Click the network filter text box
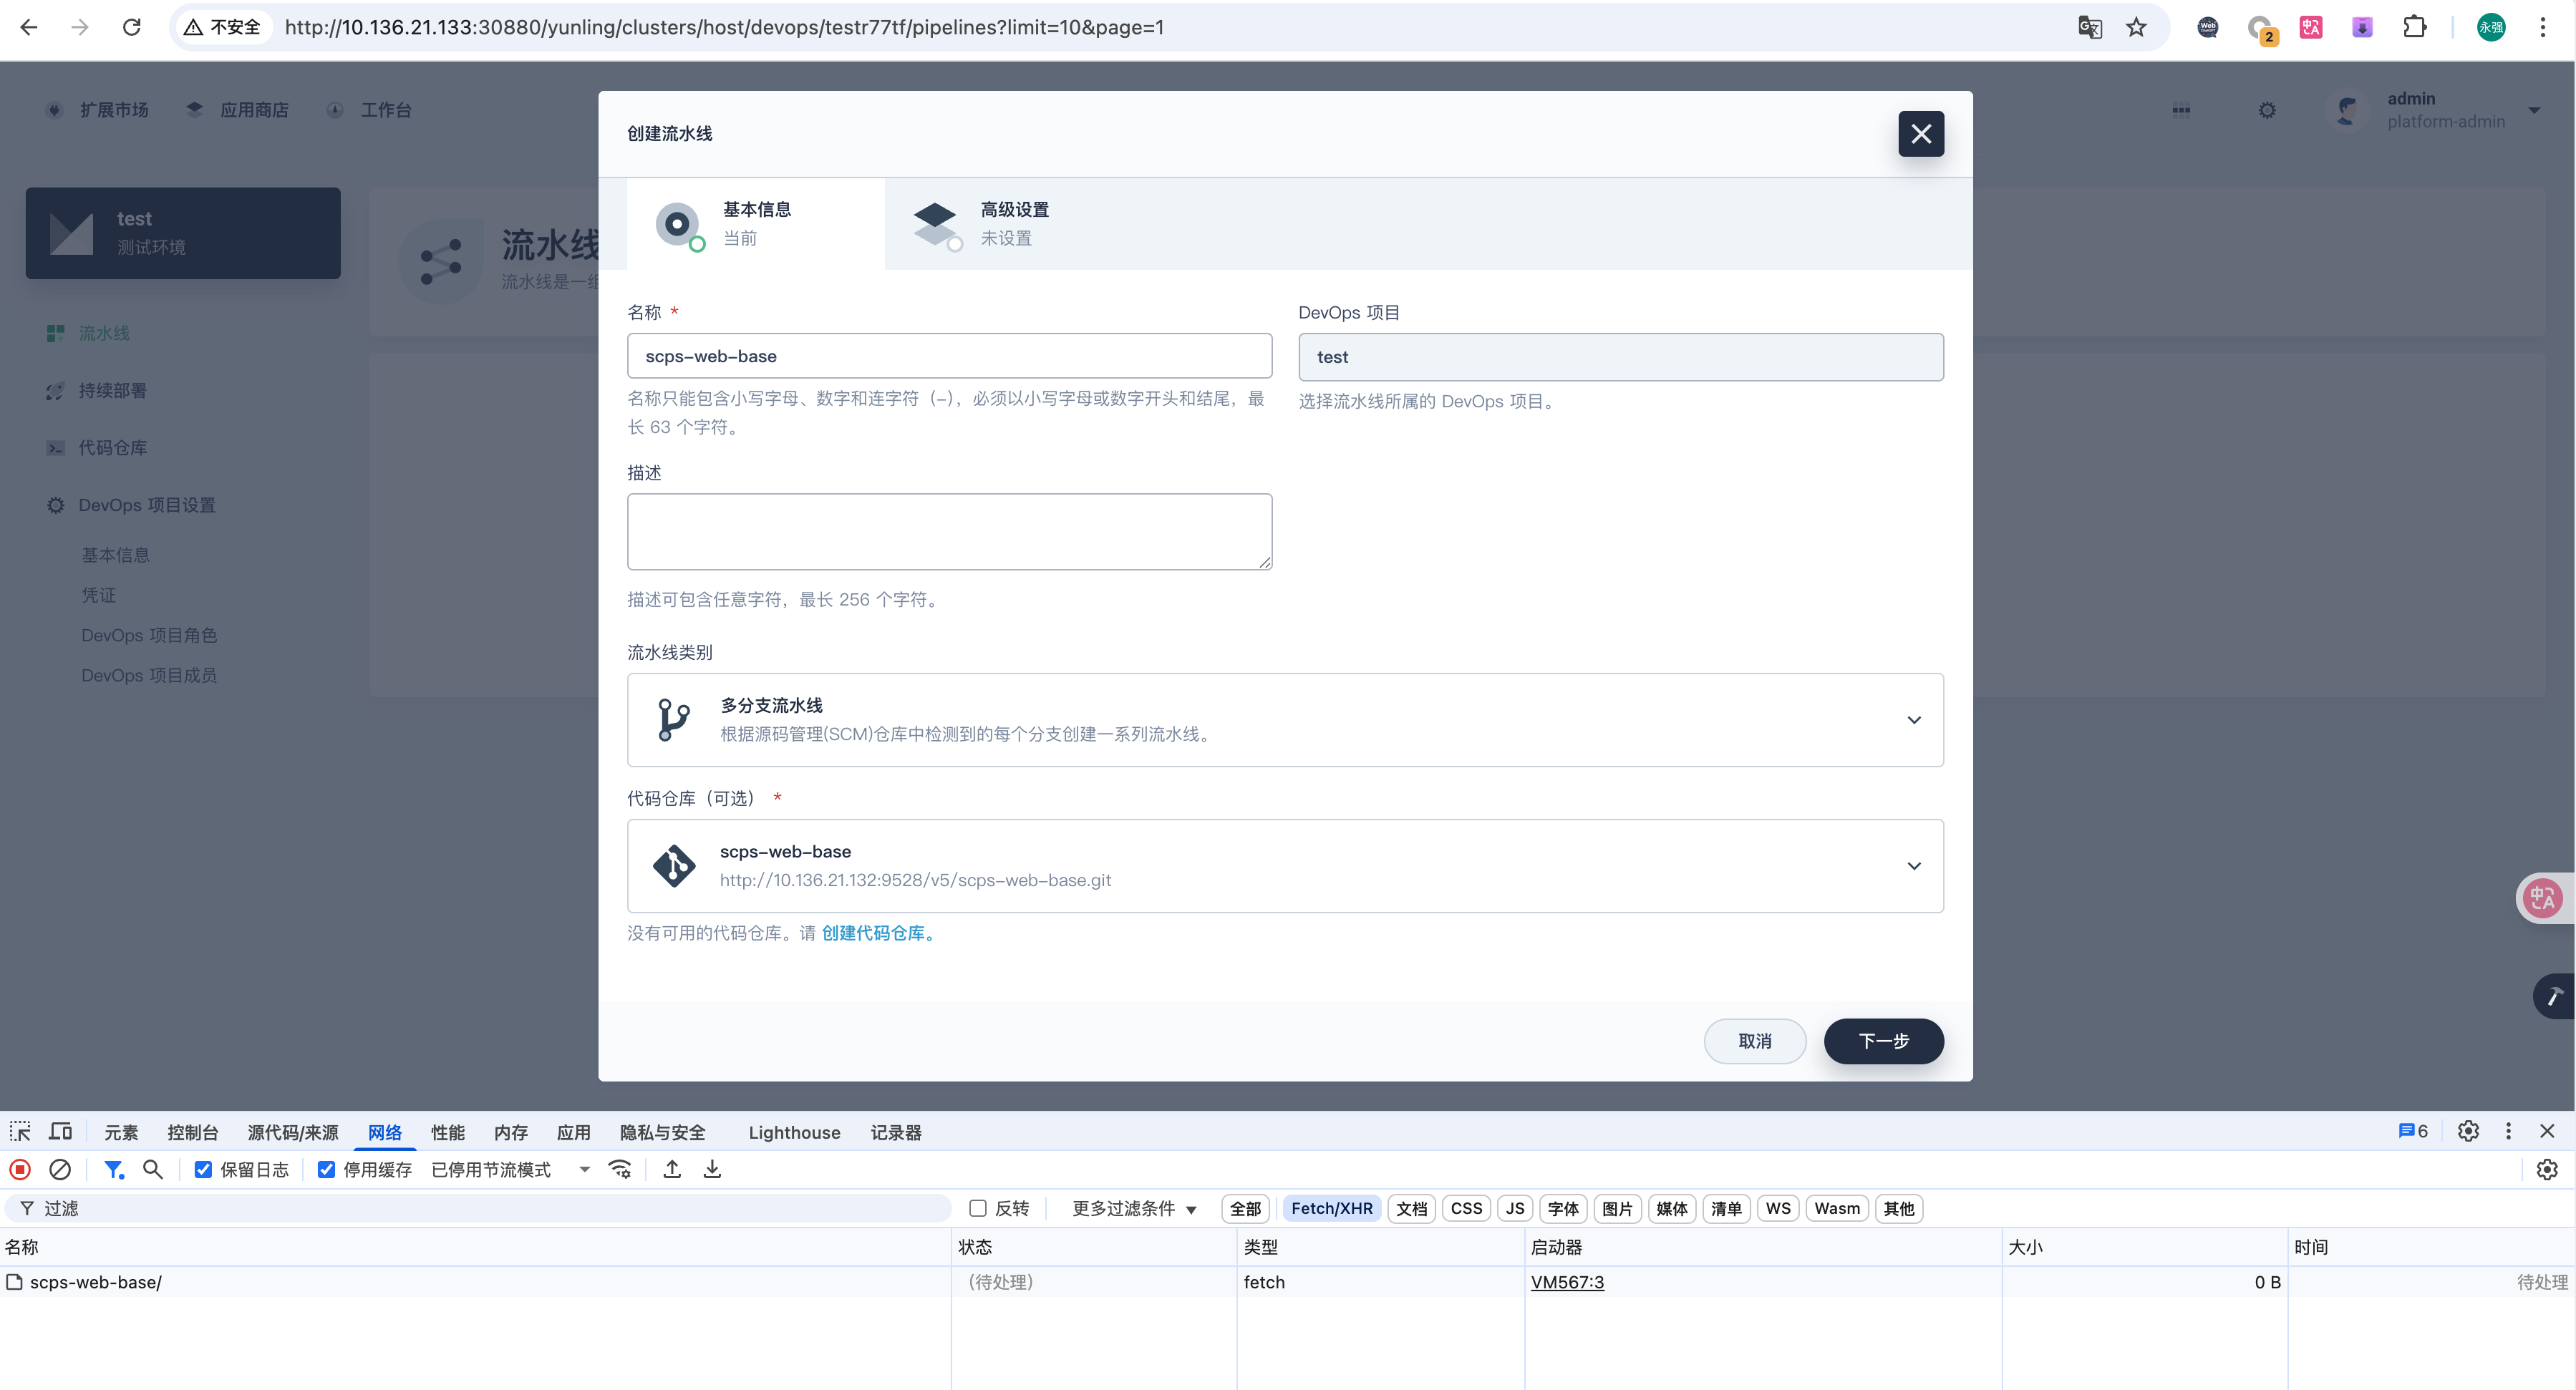Screen dimensions: 2576x1390 [x=480, y=1208]
